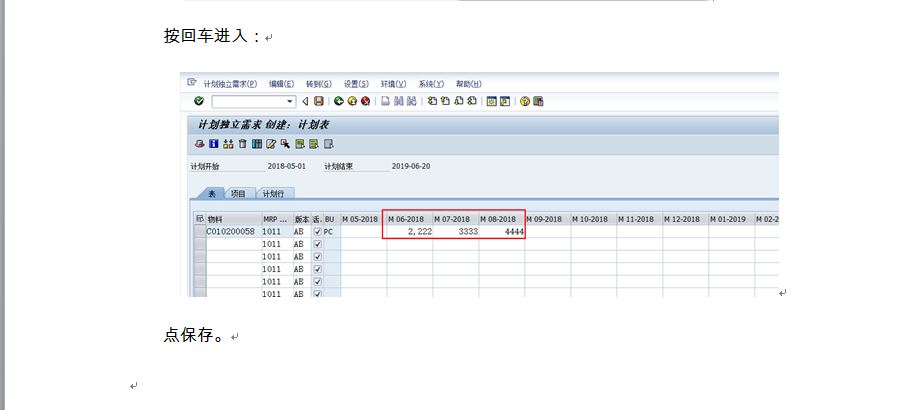The image size is (918, 410).
Task: Open the 环境(V) menu
Action: [393, 84]
